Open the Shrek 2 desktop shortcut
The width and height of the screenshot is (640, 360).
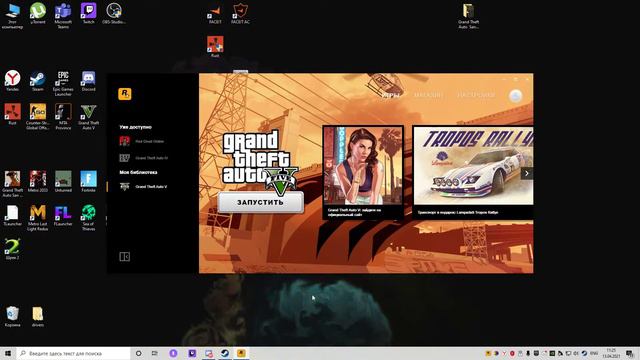12,249
